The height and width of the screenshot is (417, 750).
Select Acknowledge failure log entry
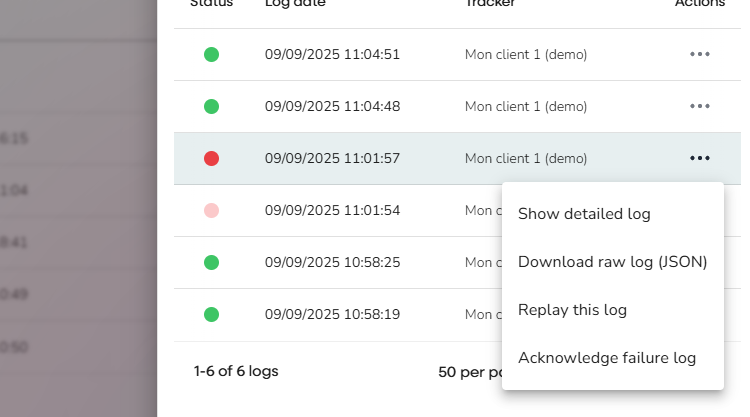[x=606, y=358]
